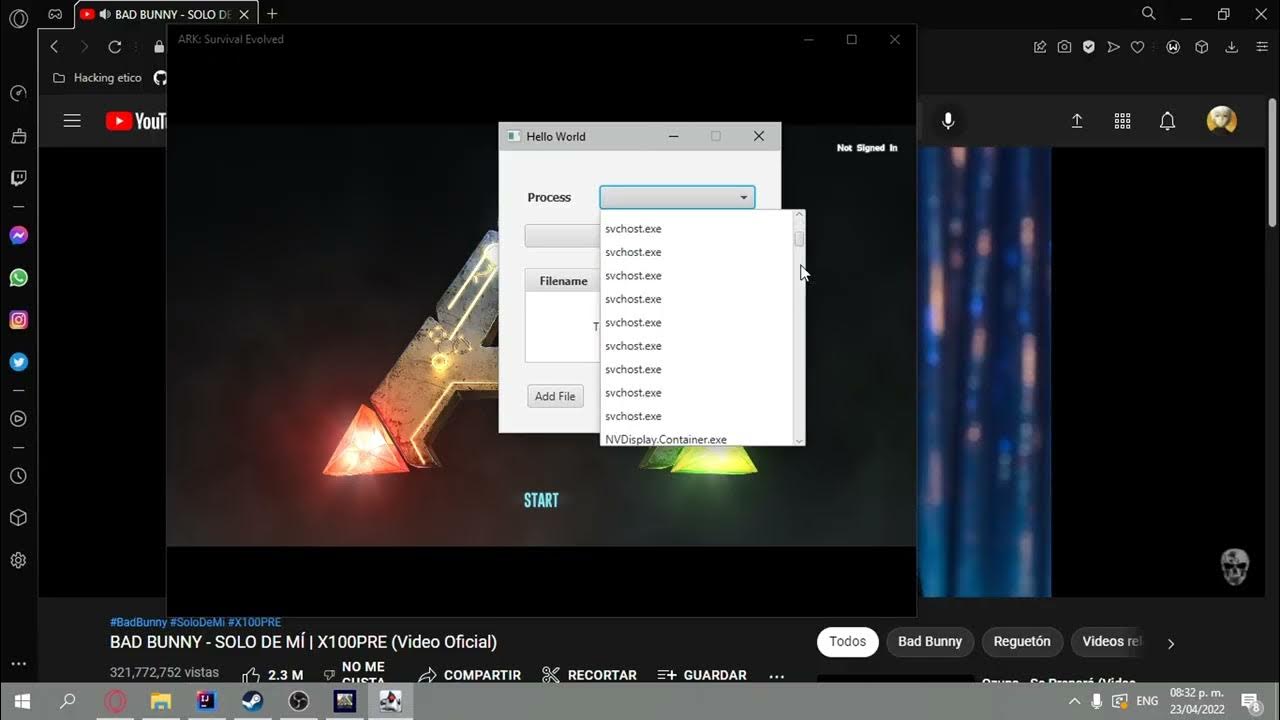This screenshot has height=720, width=1280.
Task: Show more filter chips with right chevron
Action: (x=1171, y=643)
